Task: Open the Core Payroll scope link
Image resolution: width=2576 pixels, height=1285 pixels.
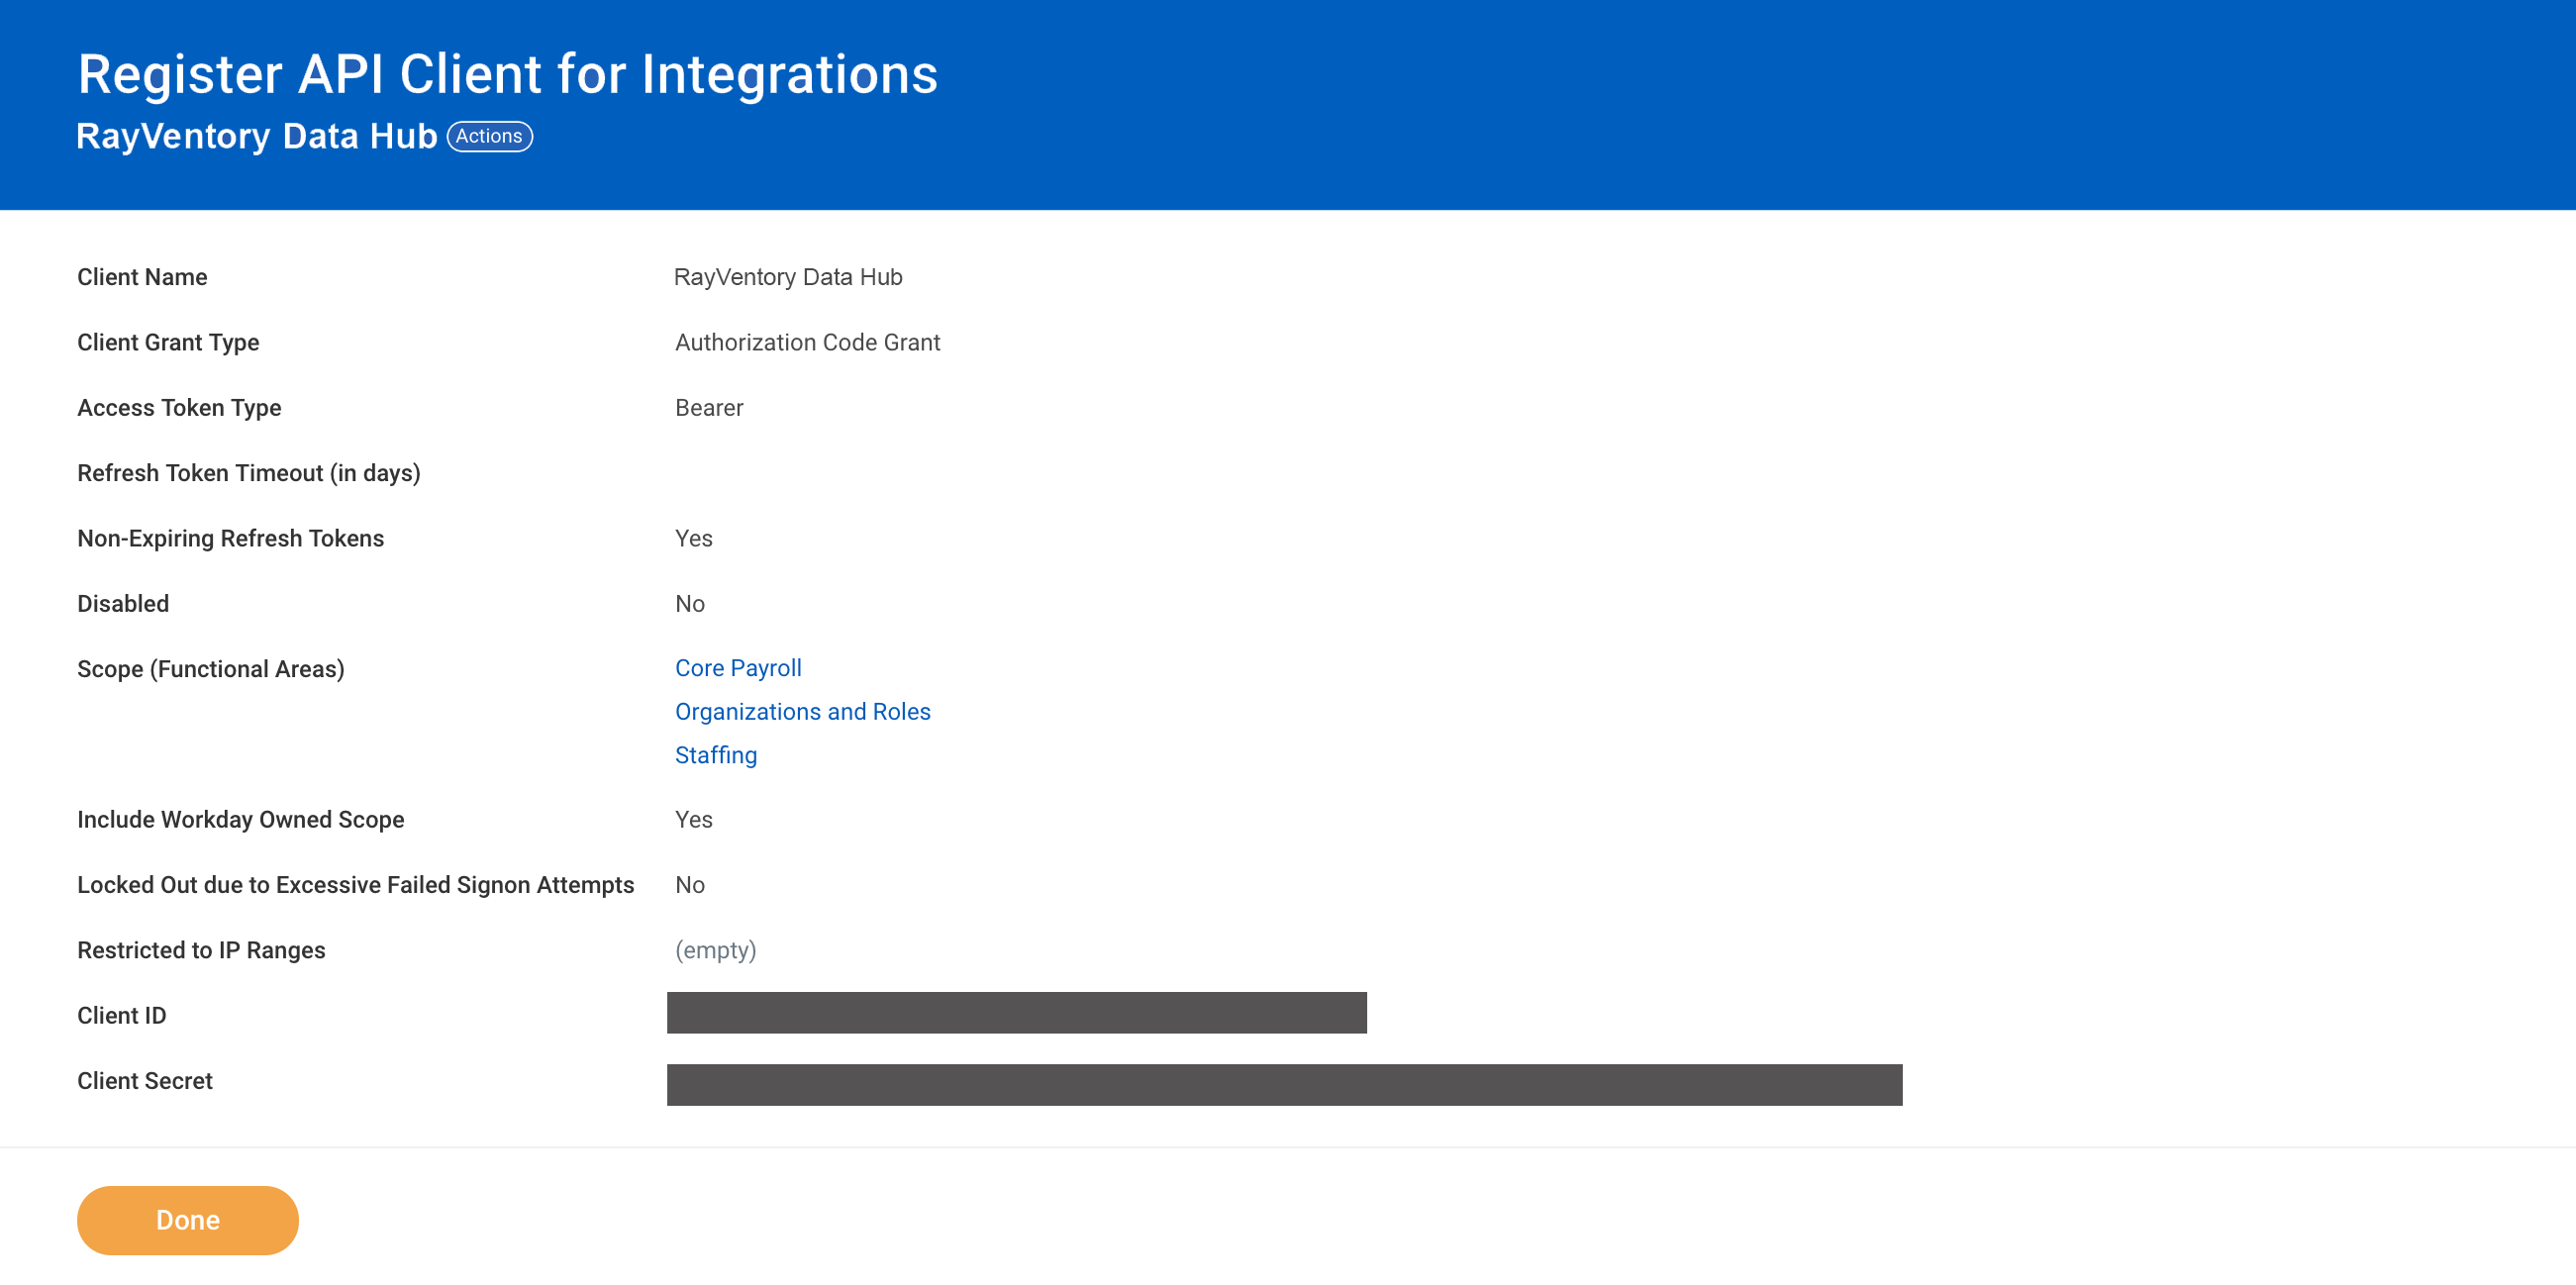Action: pos(737,667)
